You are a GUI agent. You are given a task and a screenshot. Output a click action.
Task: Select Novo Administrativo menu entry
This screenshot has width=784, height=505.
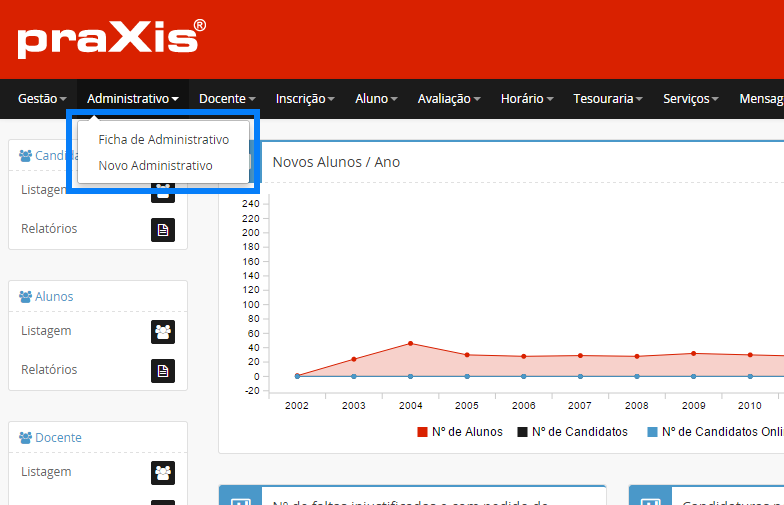click(x=155, y=165)
